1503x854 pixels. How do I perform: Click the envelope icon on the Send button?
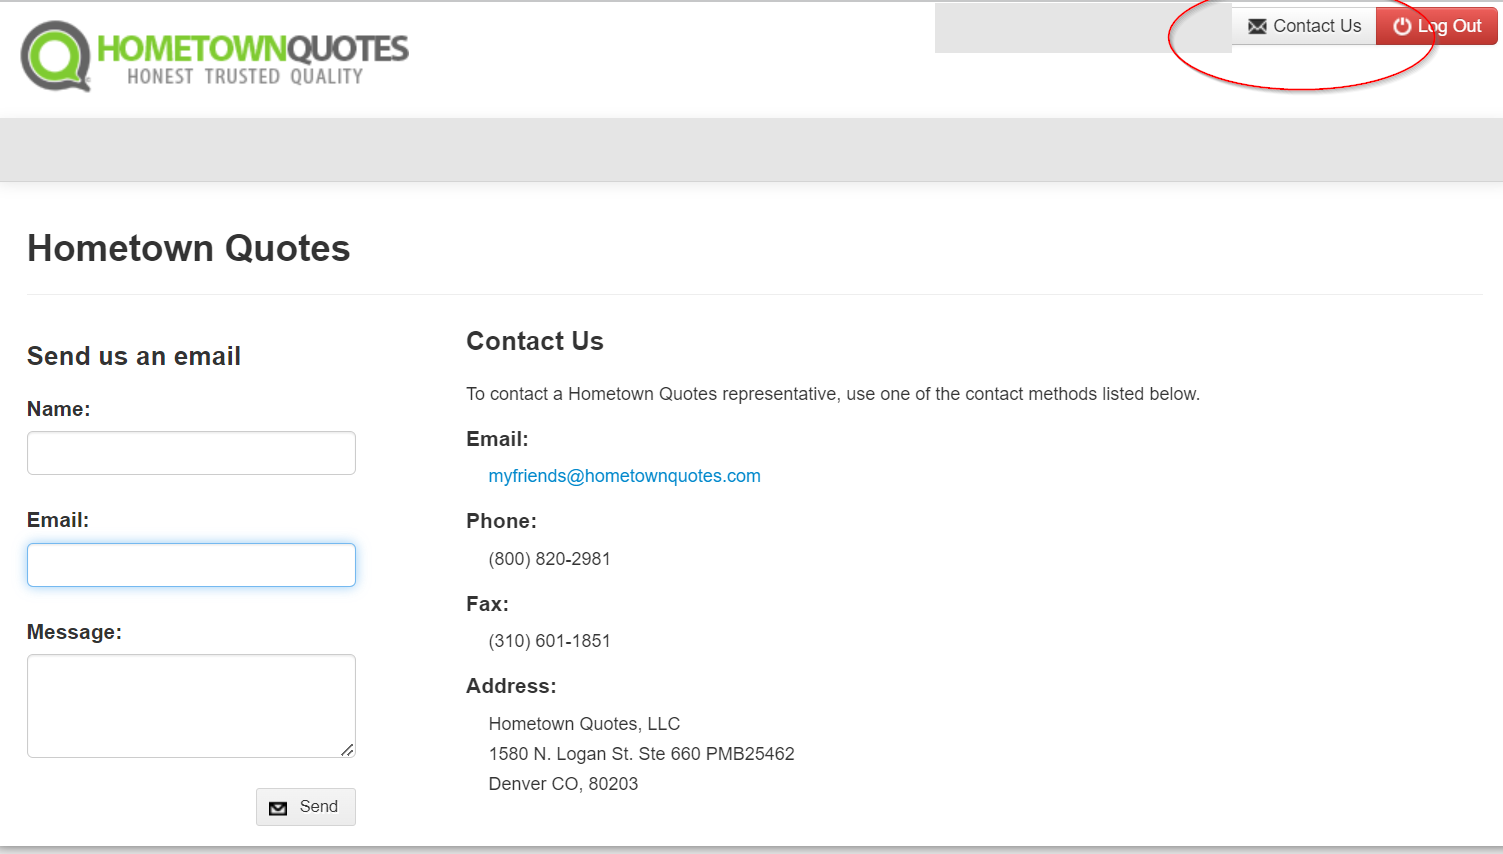coord(278,808)
